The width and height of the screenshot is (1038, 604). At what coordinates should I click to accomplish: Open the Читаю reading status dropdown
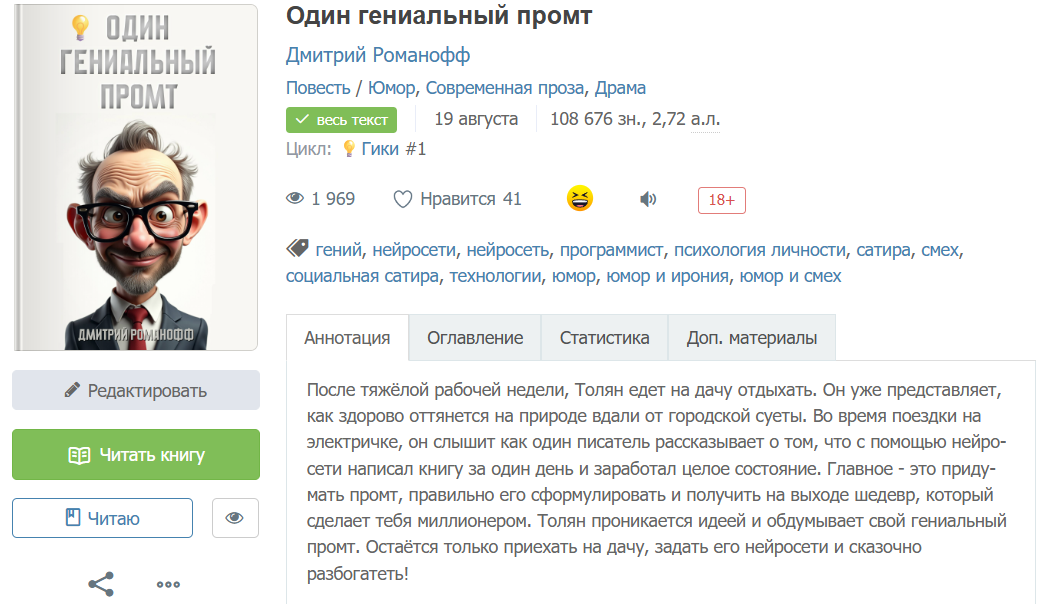click(102, 518)
